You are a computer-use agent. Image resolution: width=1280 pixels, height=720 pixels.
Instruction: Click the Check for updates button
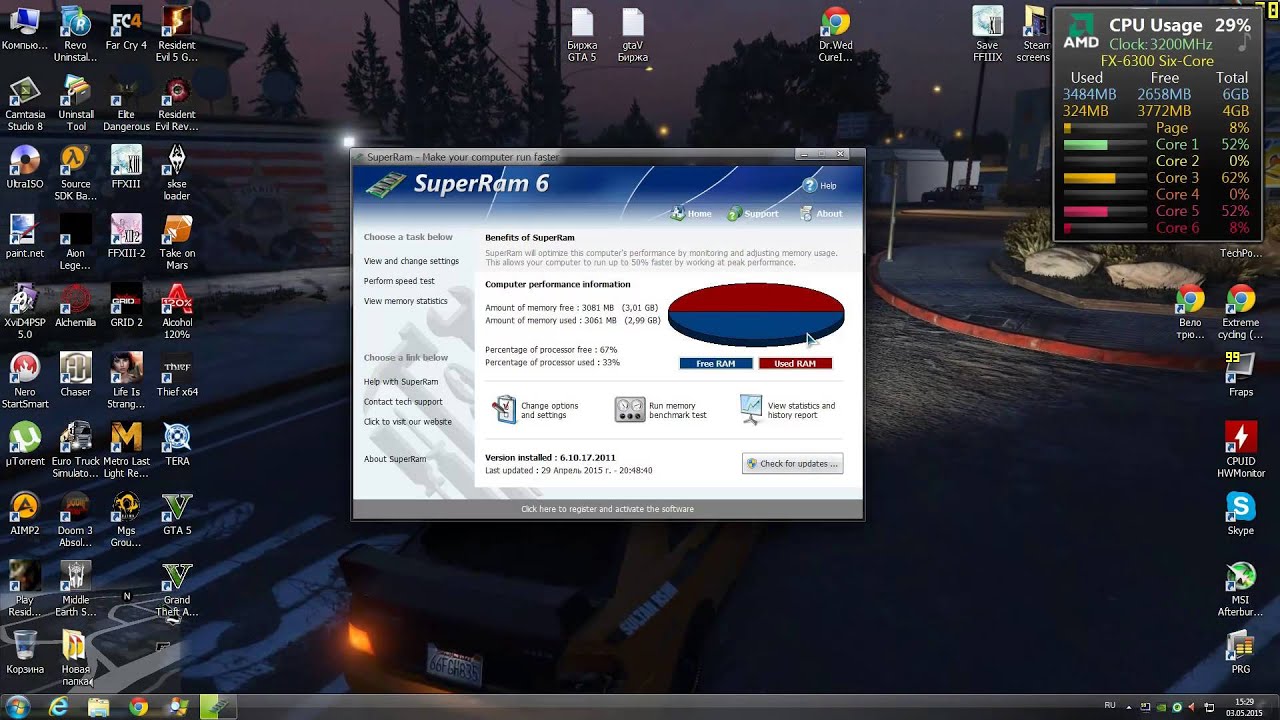coord(793,464)
